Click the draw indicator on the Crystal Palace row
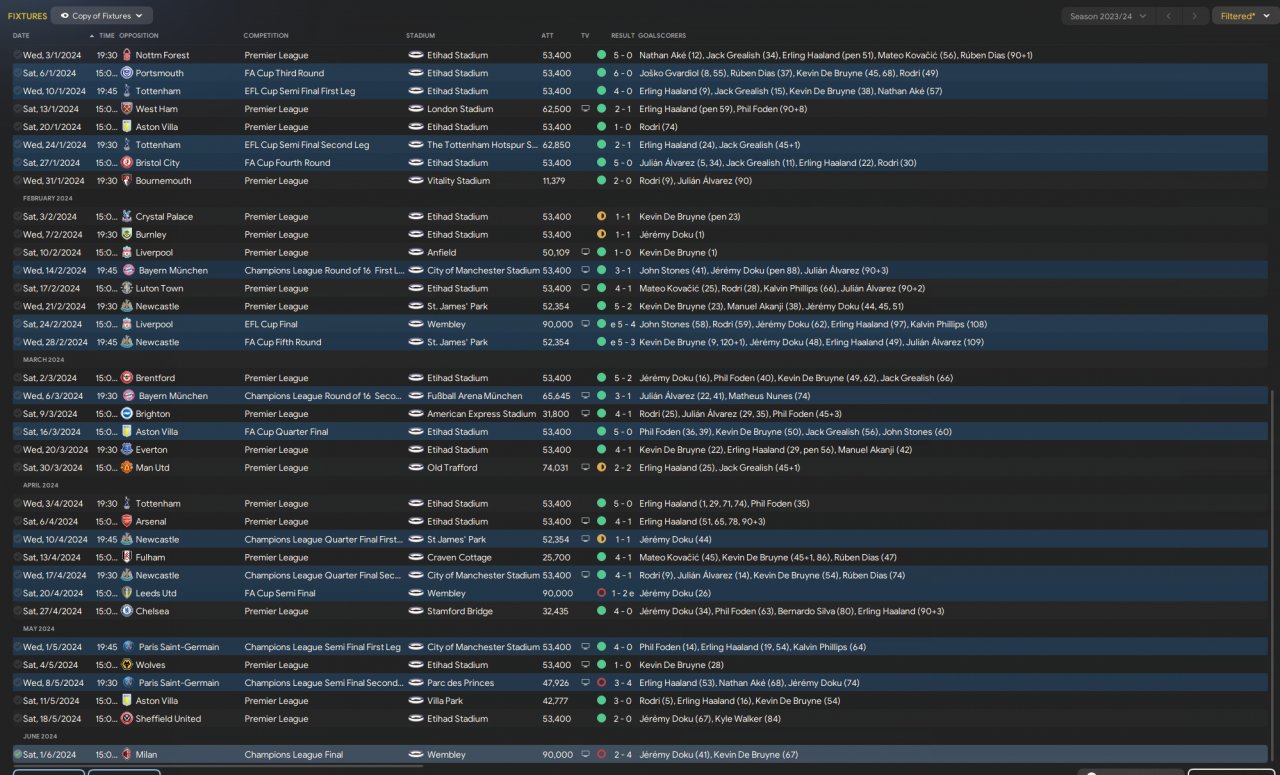This screenshot has height=775, width=1280. click(602, 217)
